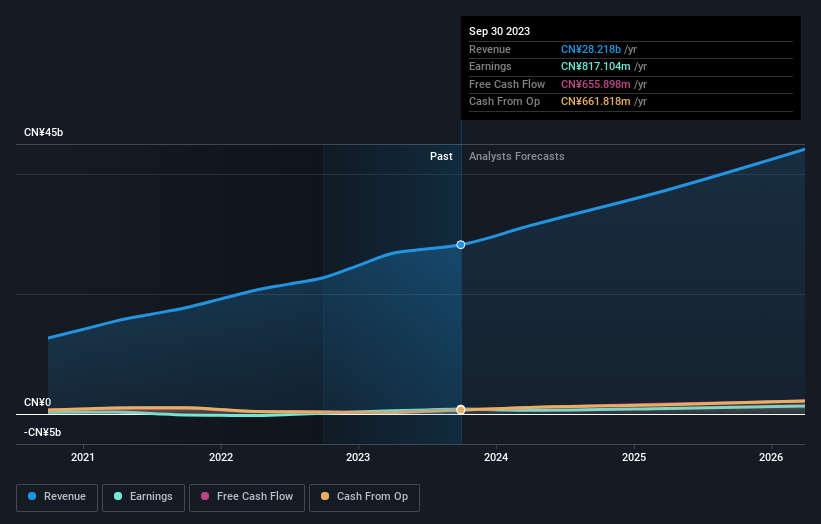Click the Past label on chart

tap(441, 156)
